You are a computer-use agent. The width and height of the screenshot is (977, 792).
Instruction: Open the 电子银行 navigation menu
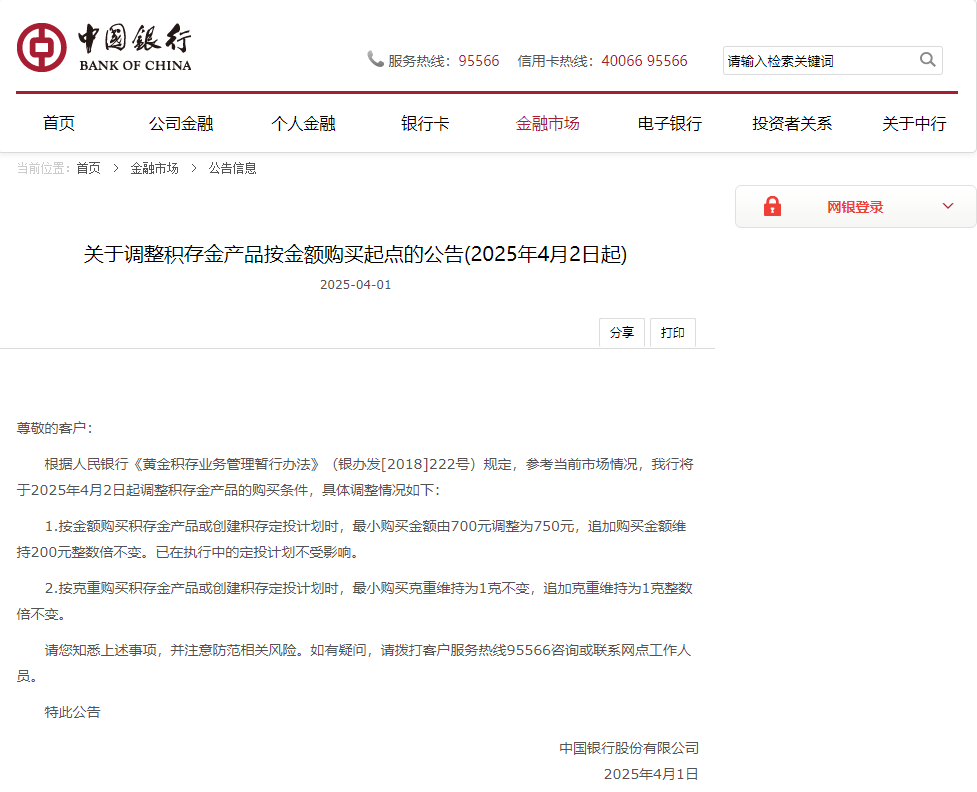pos(669,123)
